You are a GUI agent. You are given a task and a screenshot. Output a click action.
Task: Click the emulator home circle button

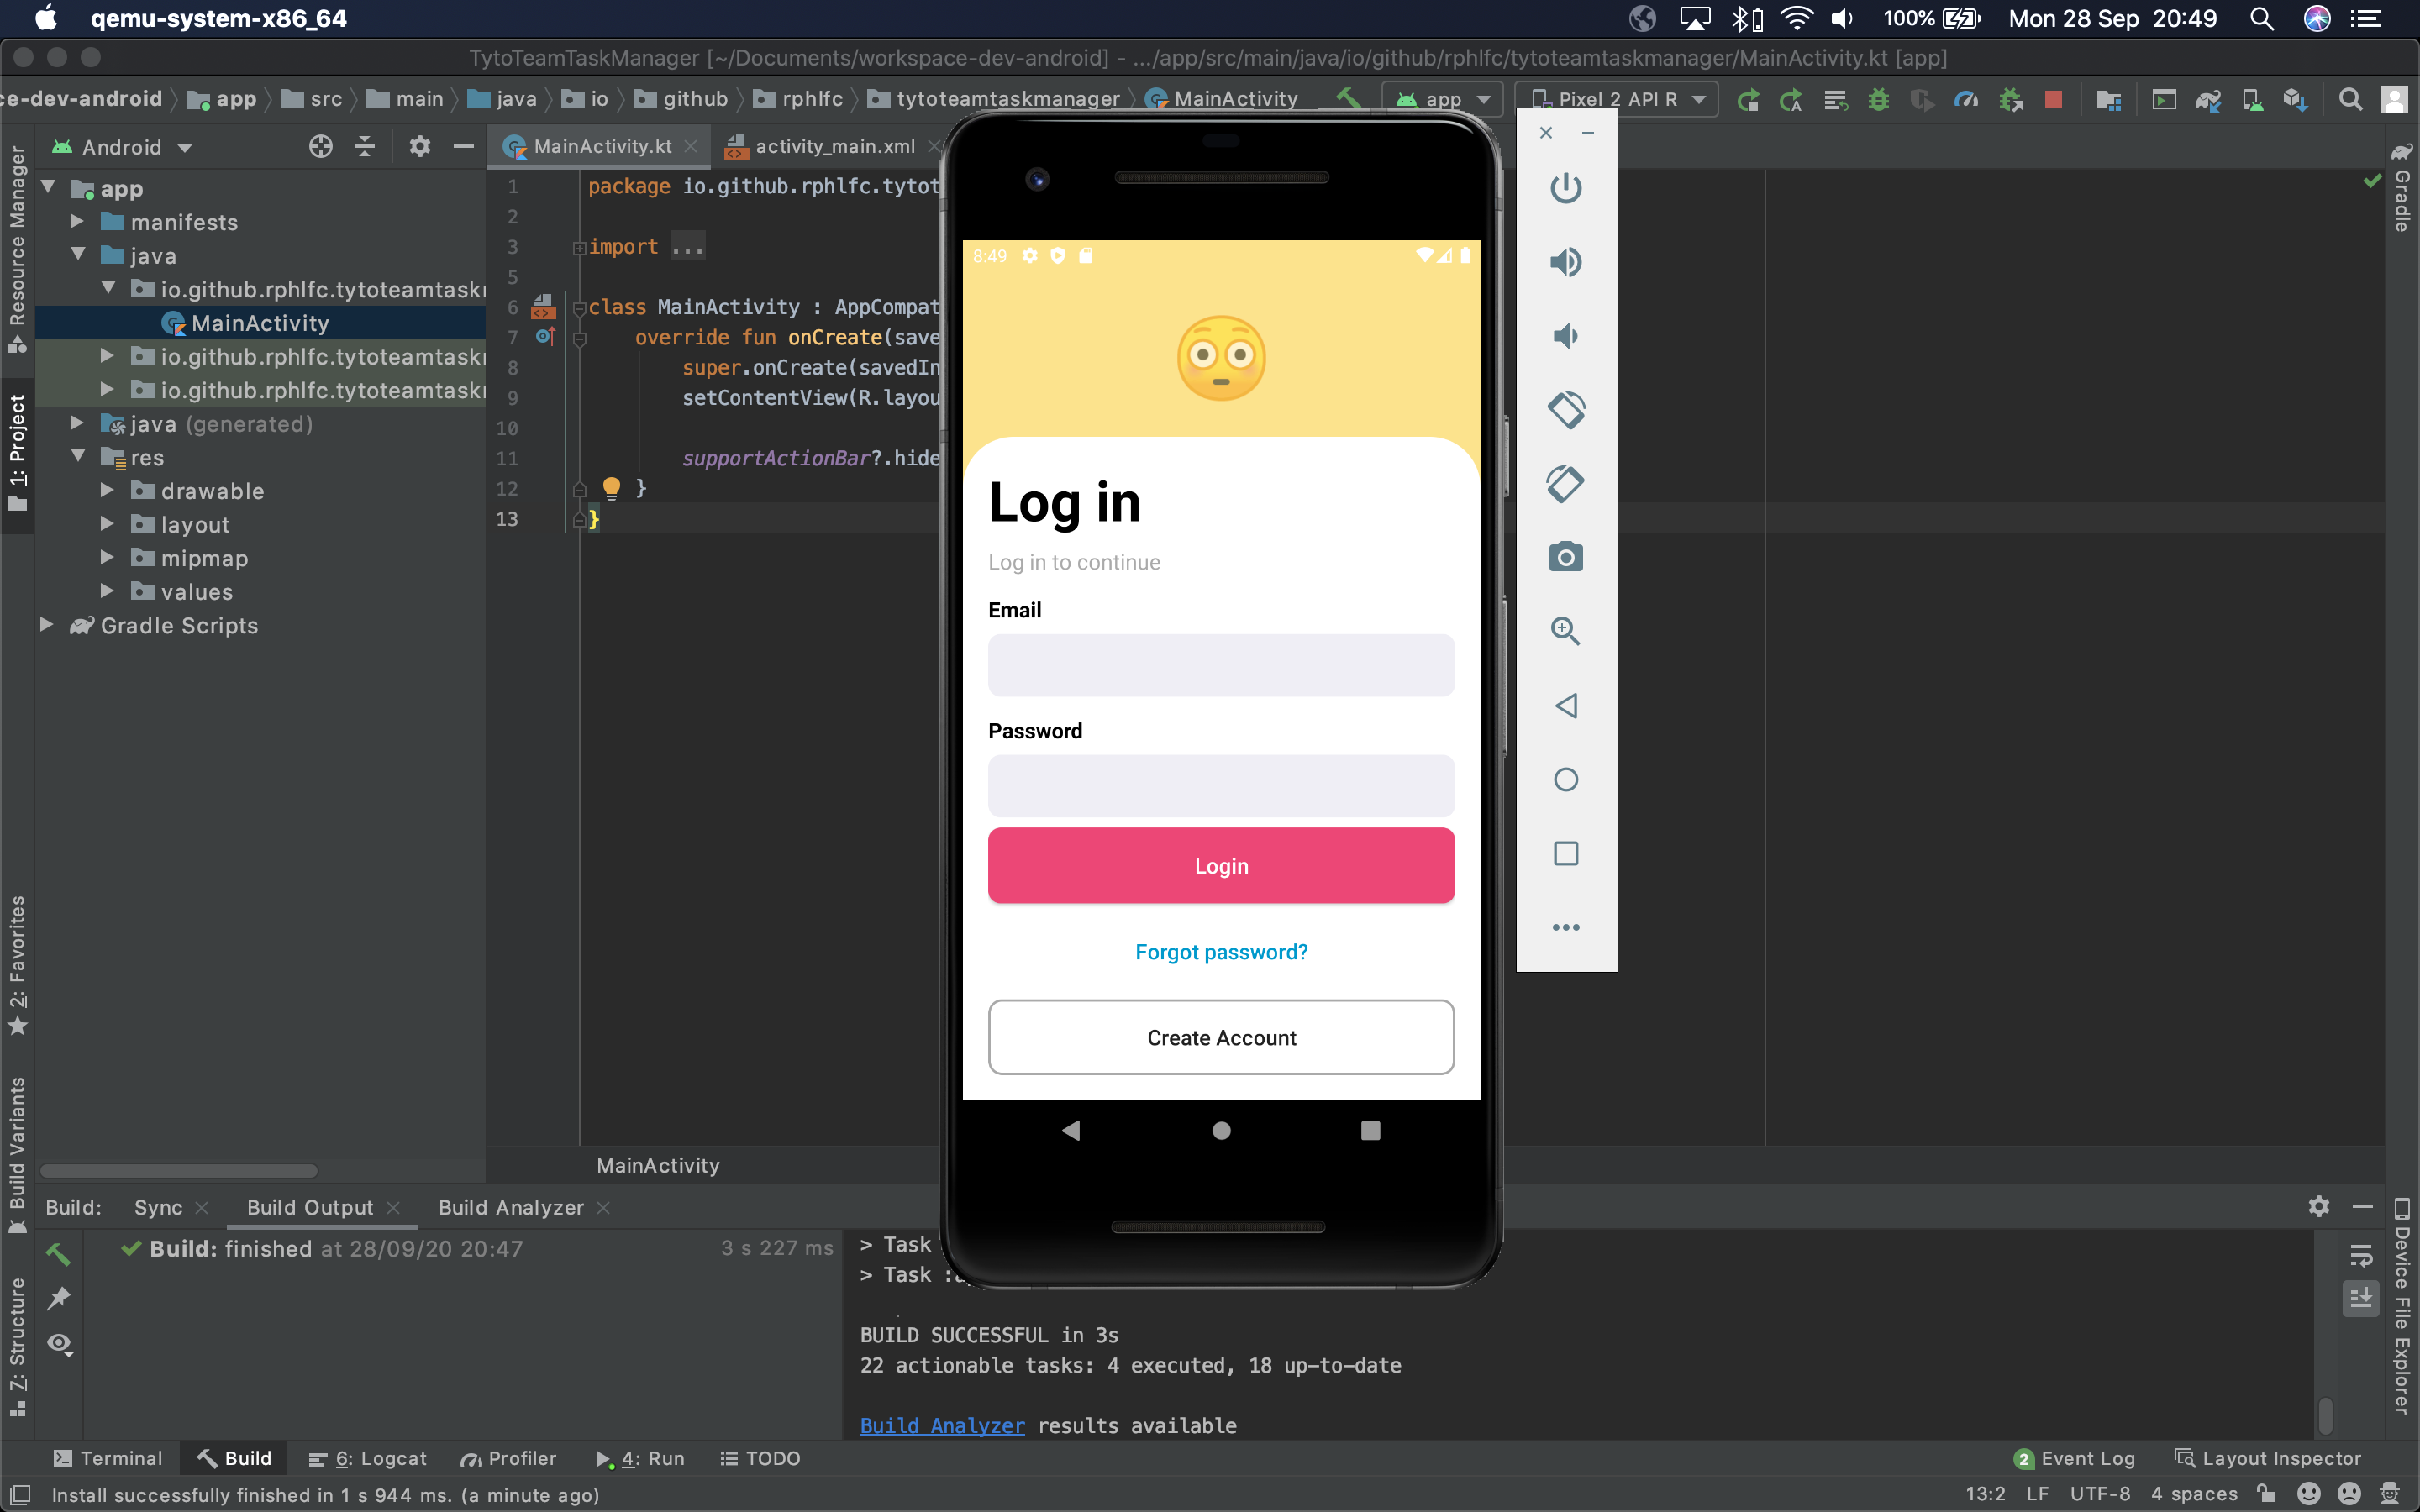point(1220,1131)
